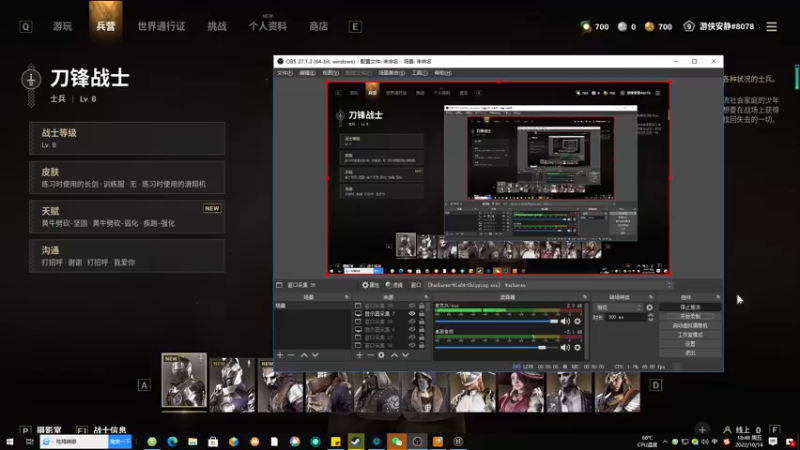Open the 帮助 menu in OBS
The height and width of the screenshot is (450, 800).
(442, 73)
